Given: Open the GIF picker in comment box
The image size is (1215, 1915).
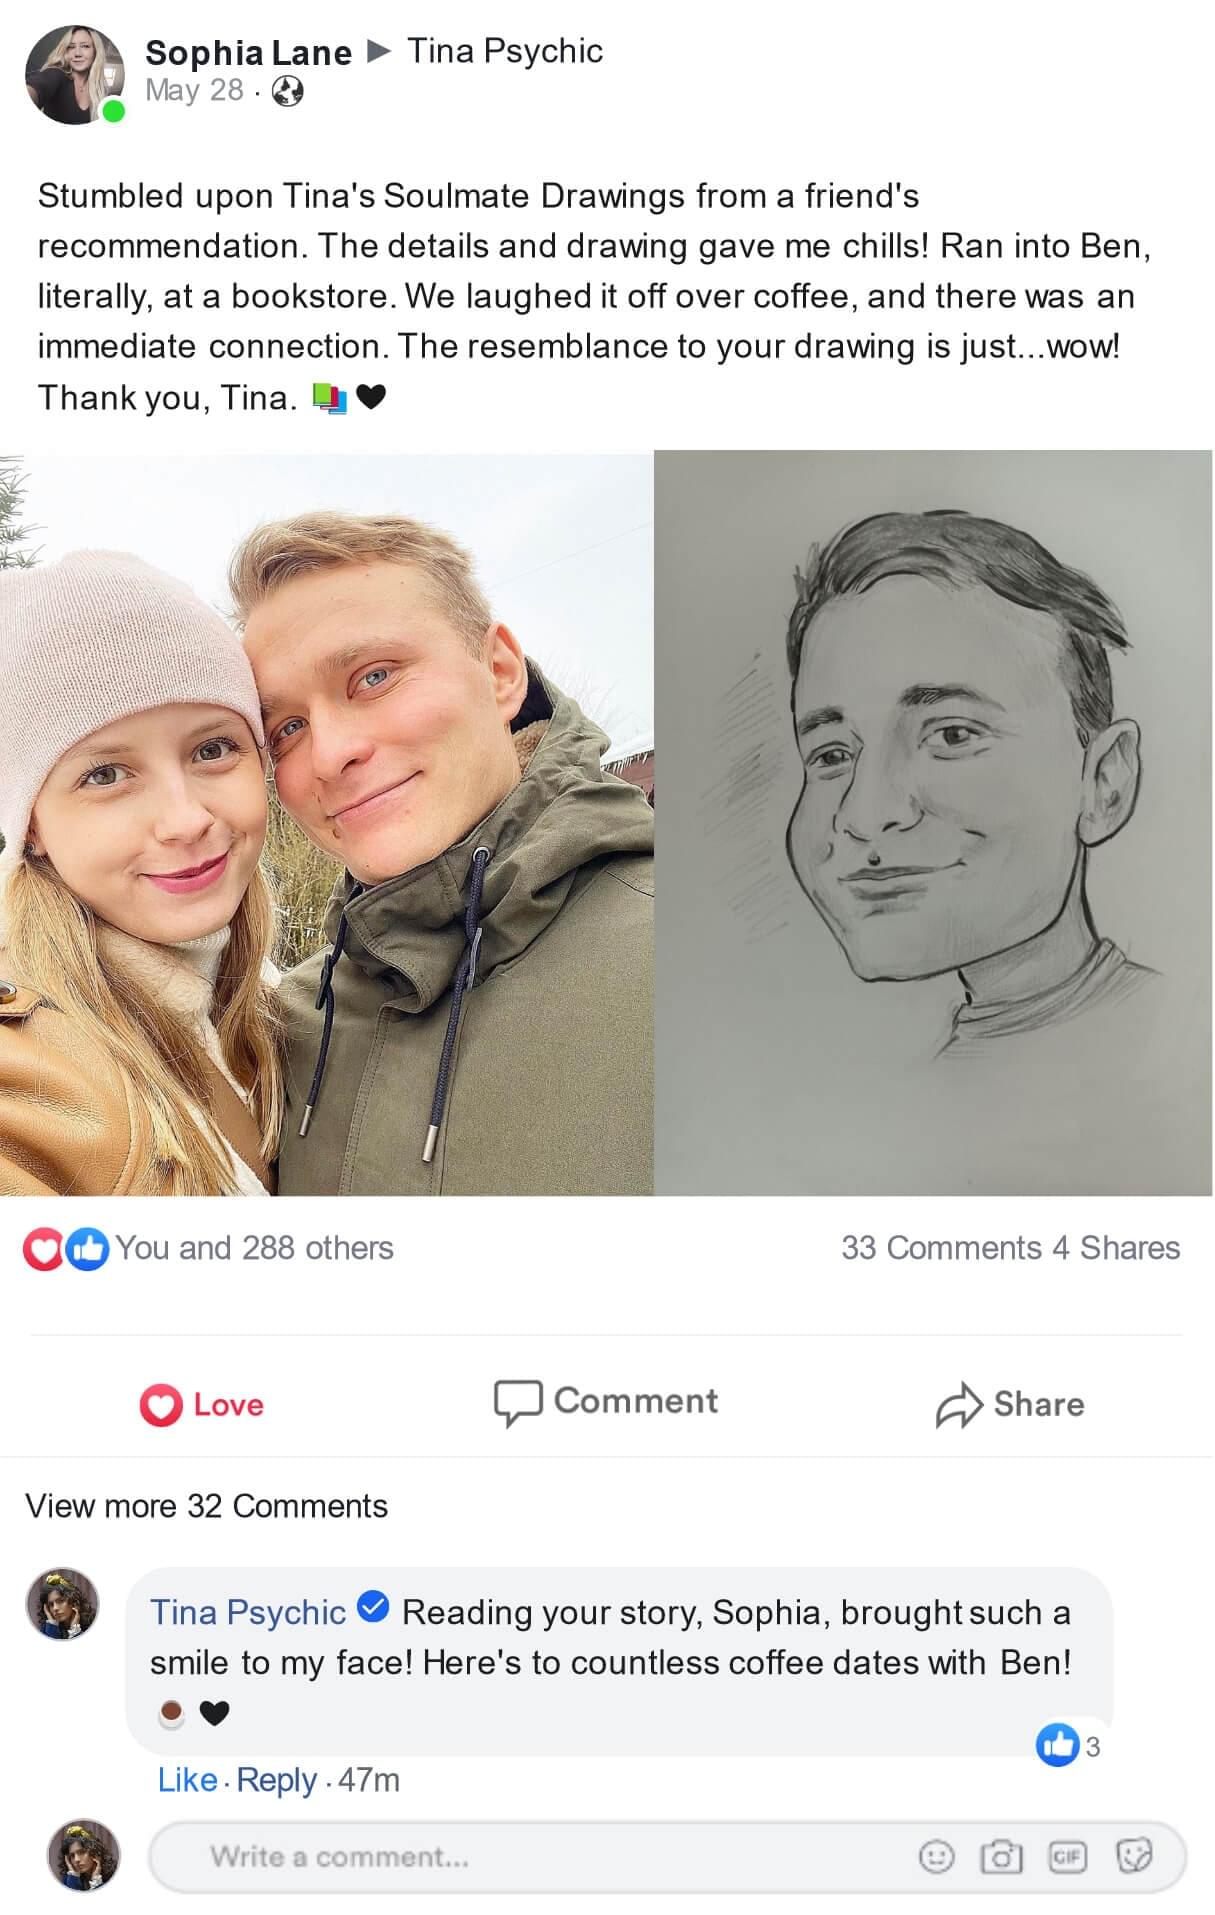Looking at the screenshot, I should point(1066,1857).
